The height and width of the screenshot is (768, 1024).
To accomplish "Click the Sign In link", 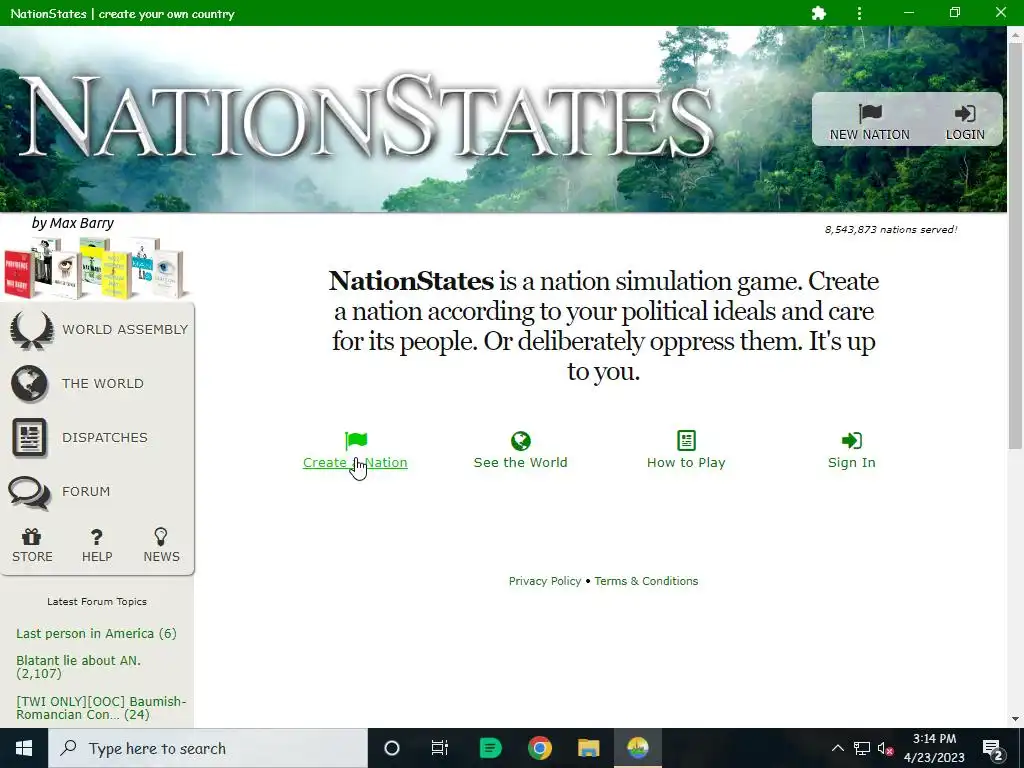I will (x=852, y=462).
